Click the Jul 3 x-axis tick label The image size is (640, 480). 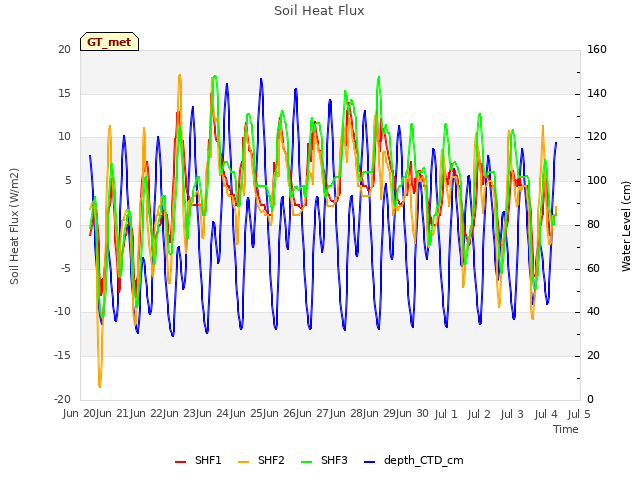click(512, 414)
